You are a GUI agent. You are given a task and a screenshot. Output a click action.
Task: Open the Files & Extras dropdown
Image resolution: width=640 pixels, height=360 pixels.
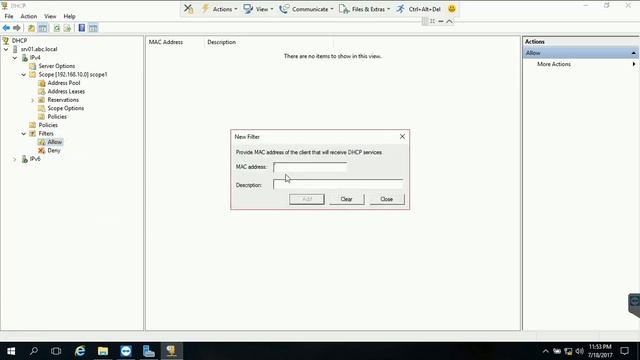(x=364, y=9)
